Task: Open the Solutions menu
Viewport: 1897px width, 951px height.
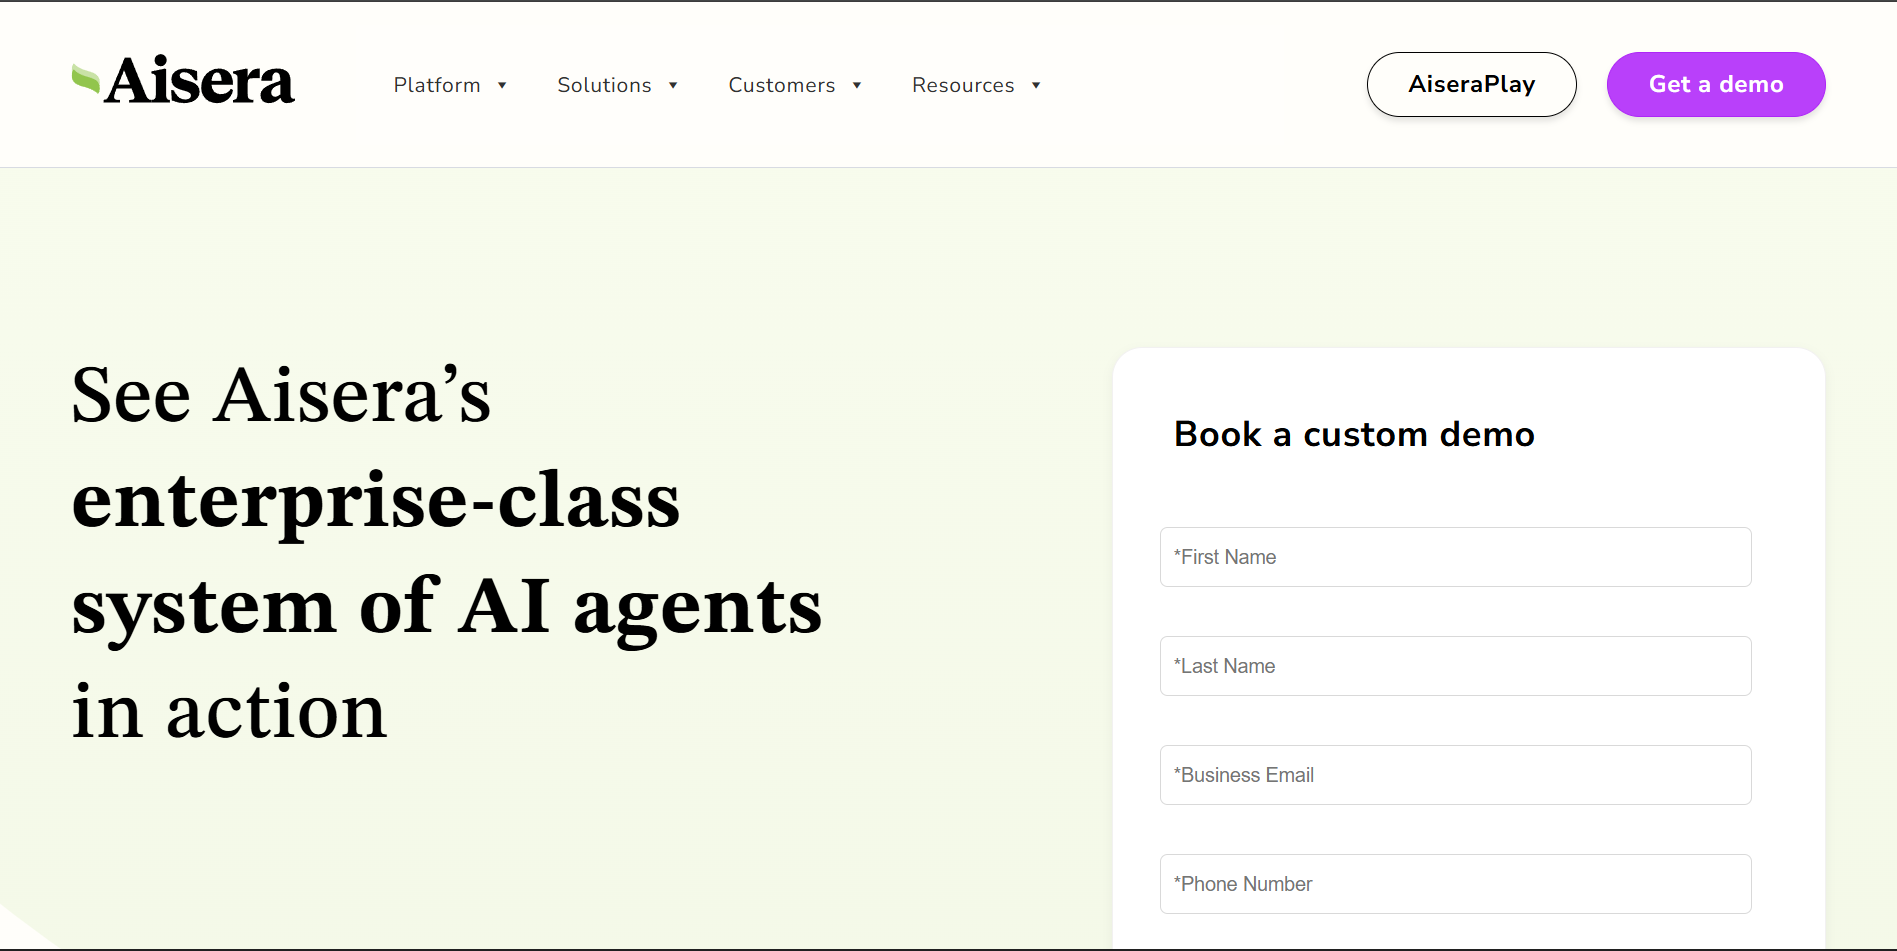Action: point(604,85)
